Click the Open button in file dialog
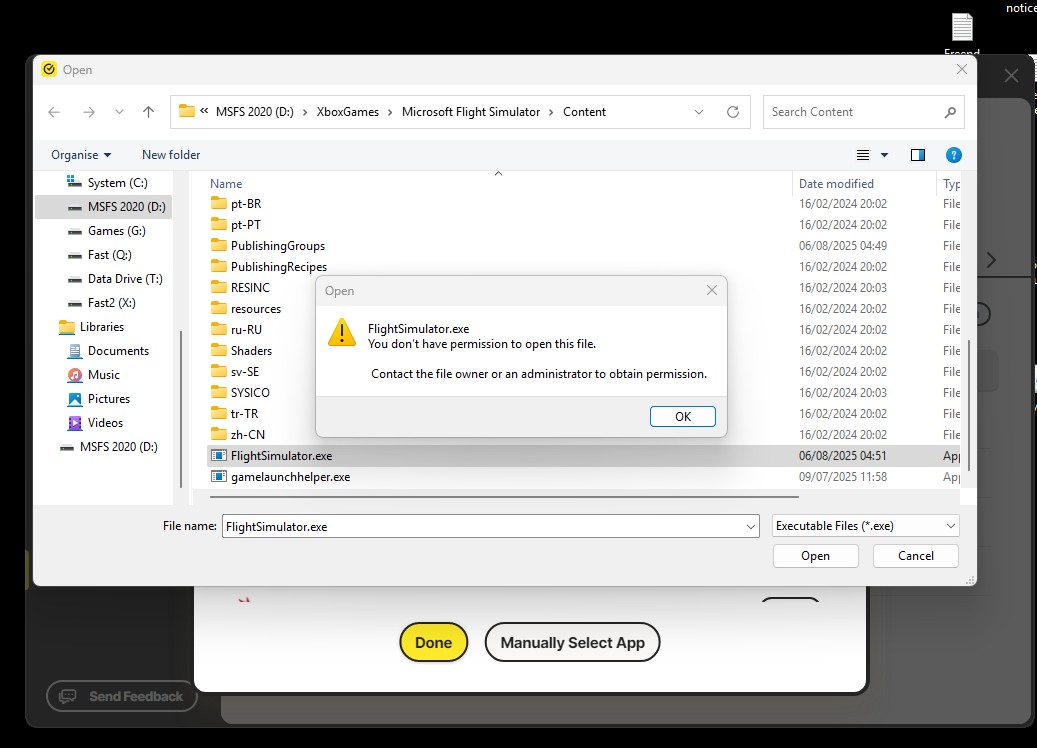The width and height of the screenshot is (1037, 748). 815,556
